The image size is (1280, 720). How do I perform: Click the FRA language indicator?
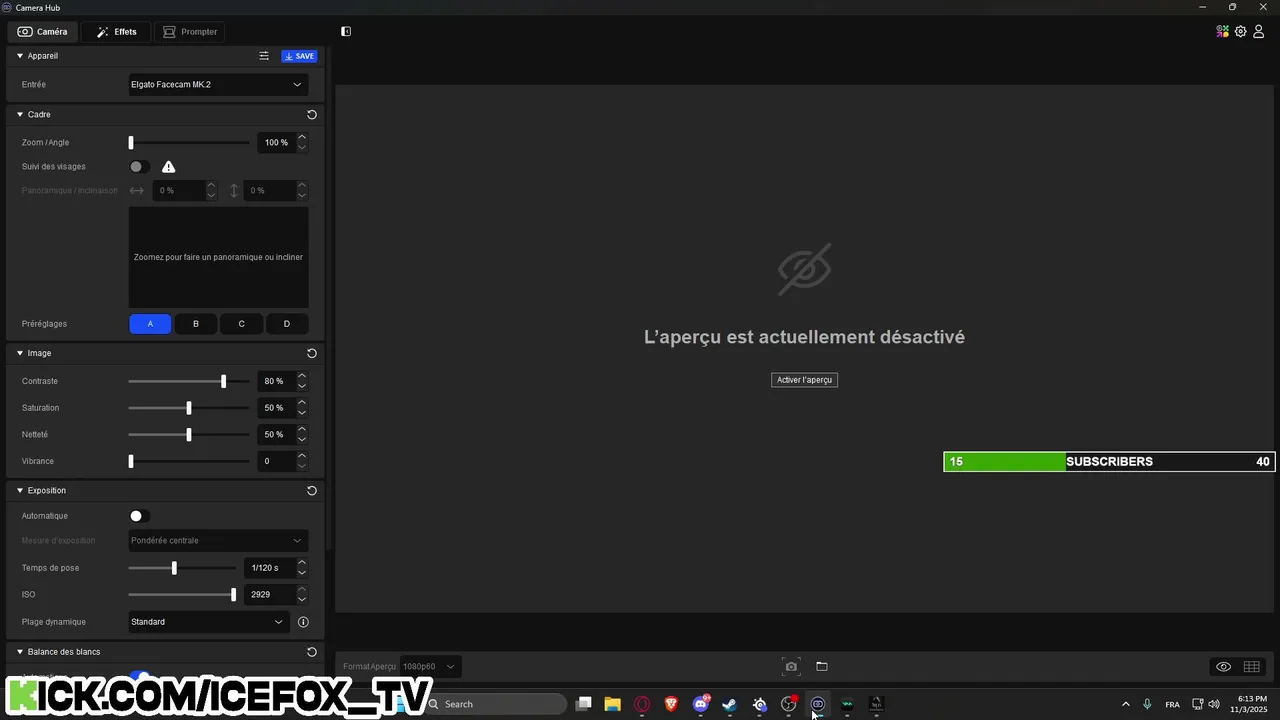pyautogui.click(x=1172, y=705)
